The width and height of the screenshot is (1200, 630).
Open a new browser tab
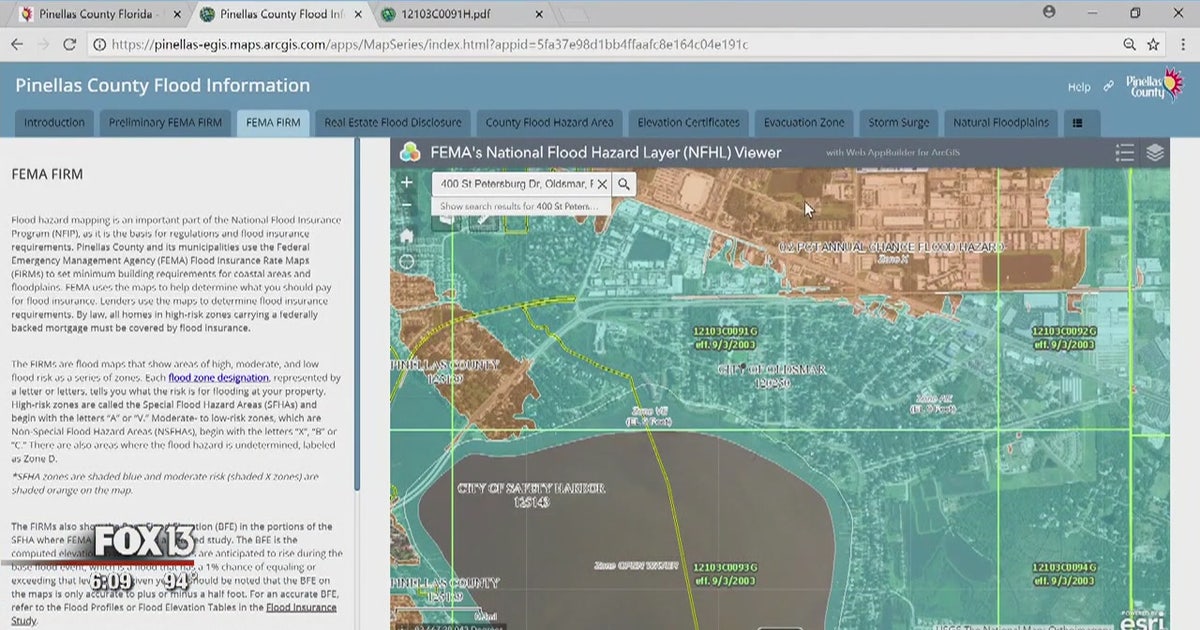[572, 15]
